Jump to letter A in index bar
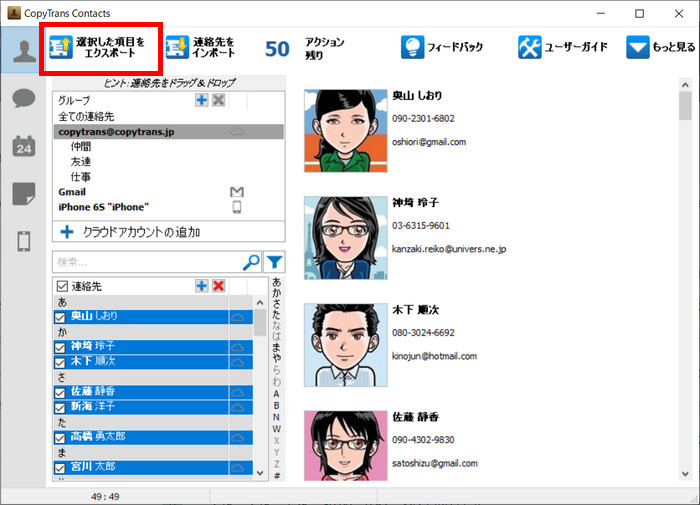This screenshot has width=700, height=505. [x=276, y=394]
